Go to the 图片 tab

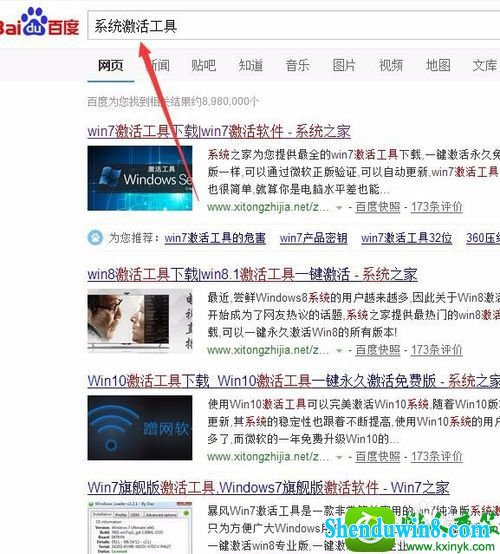[x=344, y=66]
